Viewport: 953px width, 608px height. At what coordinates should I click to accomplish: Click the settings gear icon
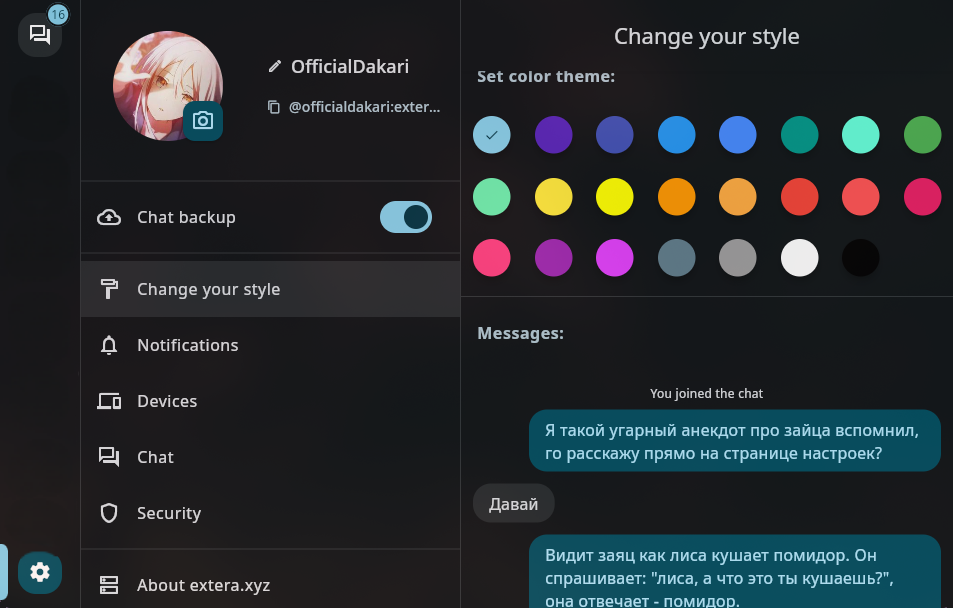point(40,572)
